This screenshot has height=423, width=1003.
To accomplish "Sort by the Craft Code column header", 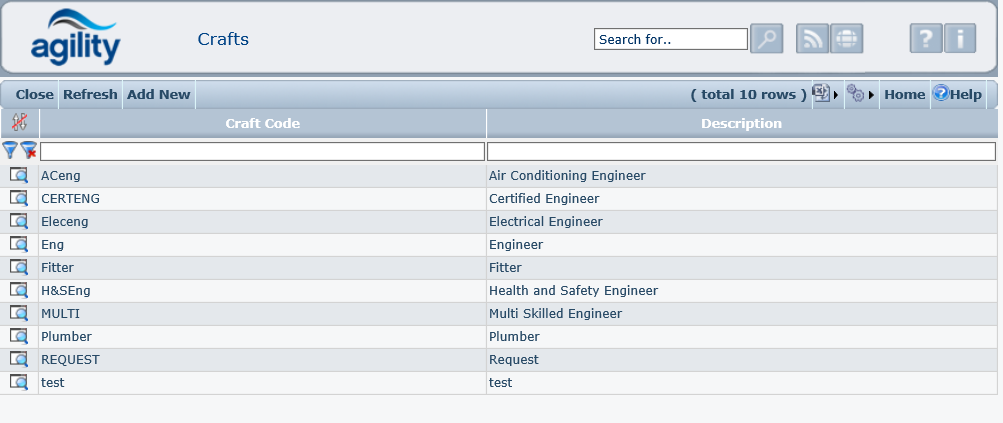I will tap(262, 123).
